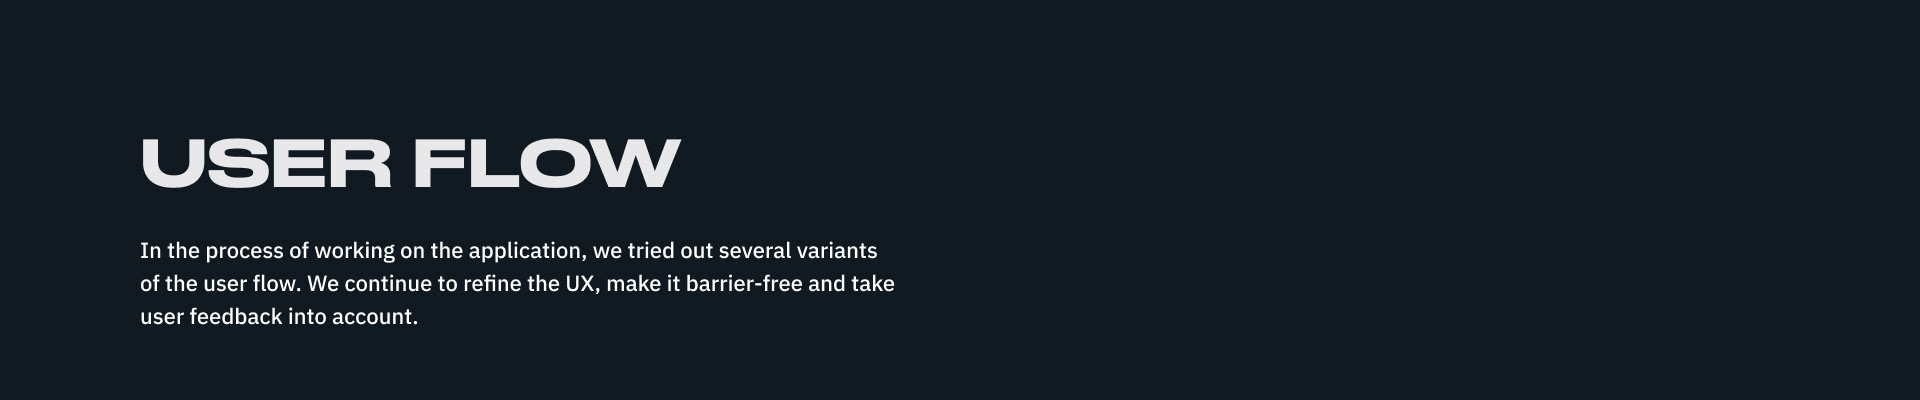Click on the word "refine"
This screenshot has height=400, width=1920.
[492, 284]
